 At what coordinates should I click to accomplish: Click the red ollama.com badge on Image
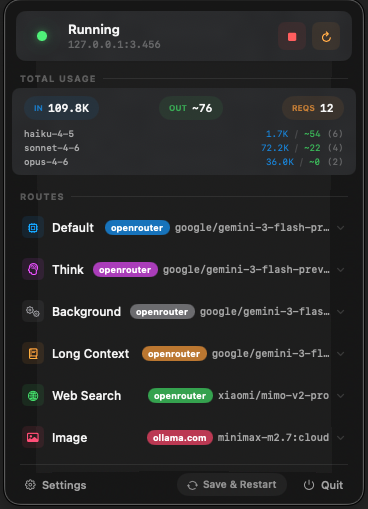coord(180,438)
